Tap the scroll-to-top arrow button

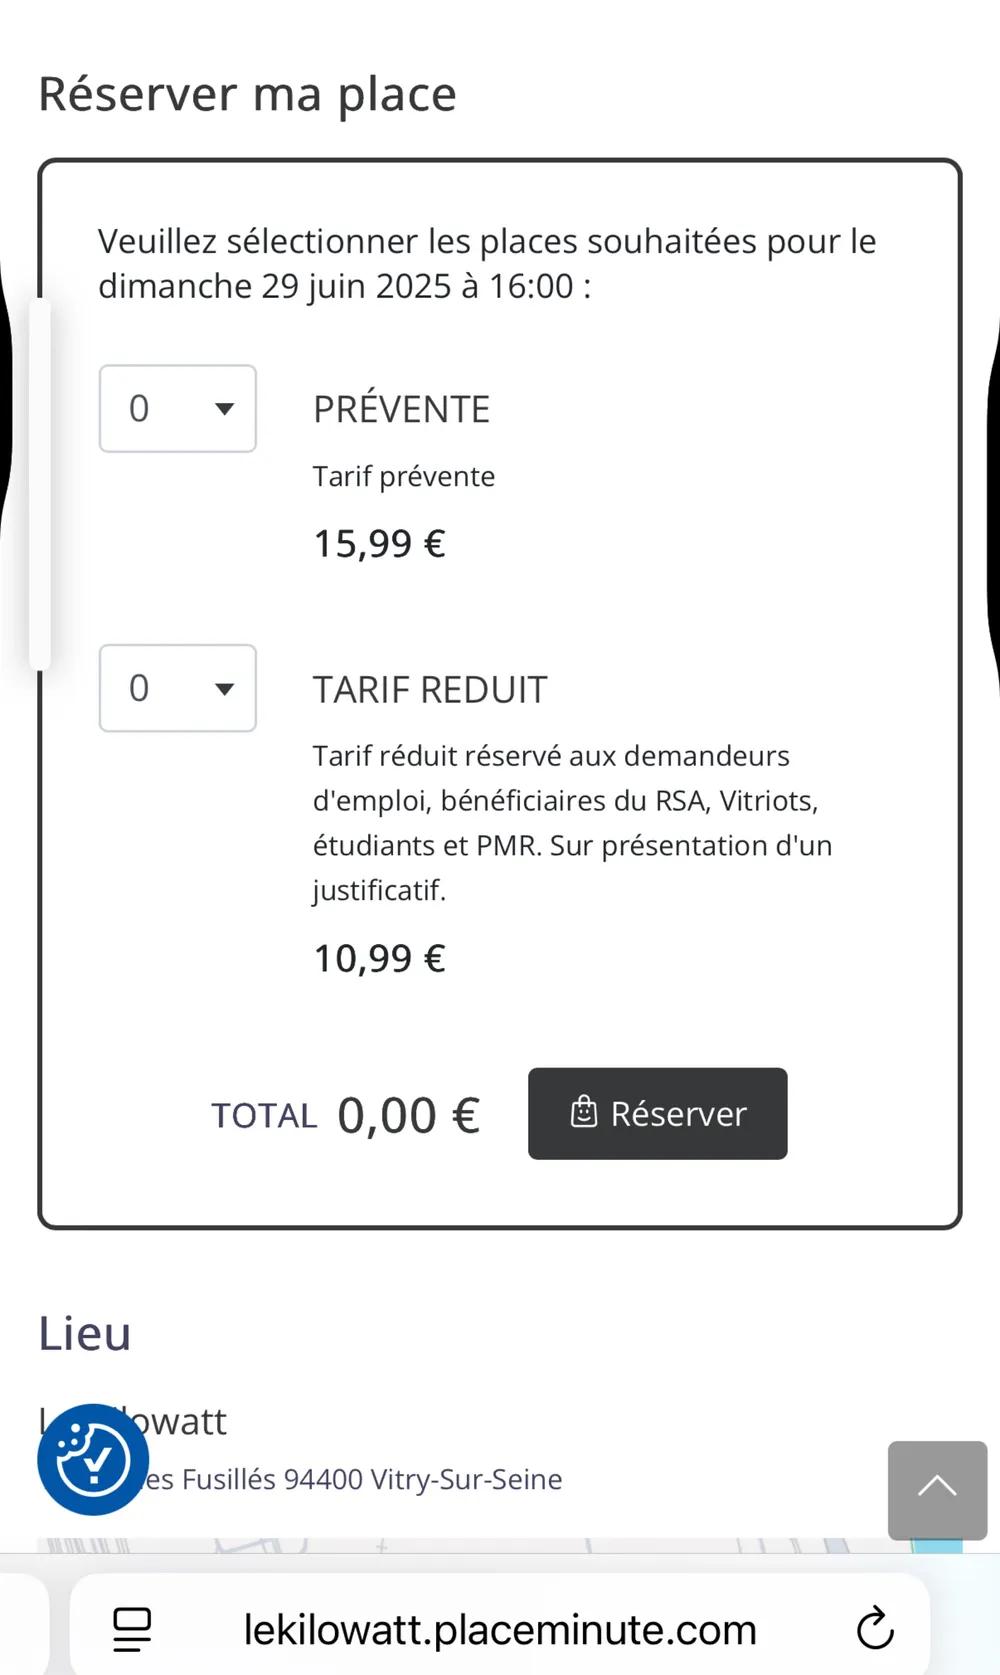click(x=937, y=1489)
